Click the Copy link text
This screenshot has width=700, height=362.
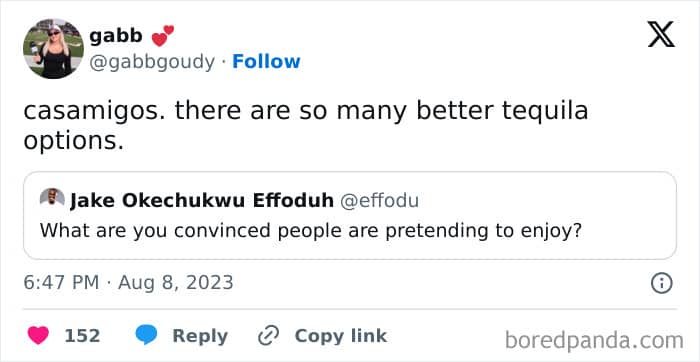[341, 336]
